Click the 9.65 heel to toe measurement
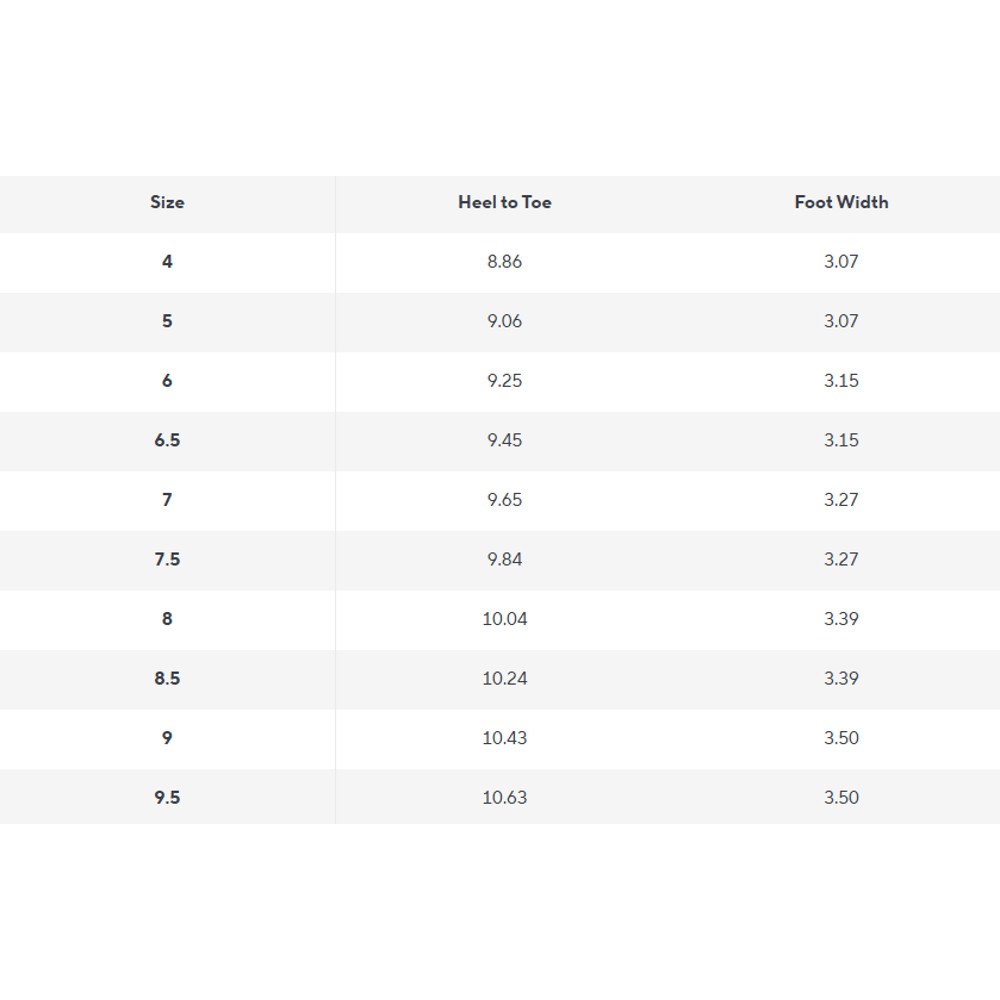The image size is (1000, 1000). 504,500
